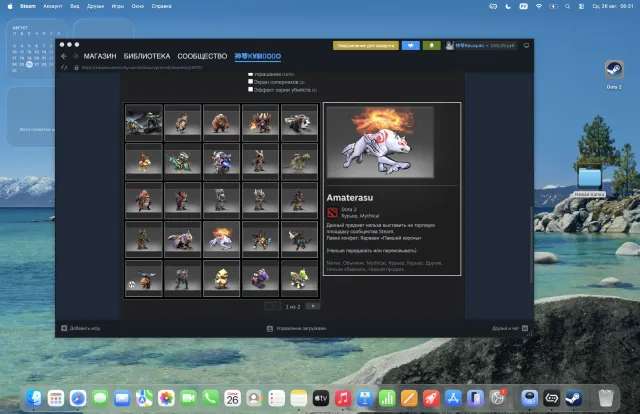Open Photos app from the dock
The image size is (640, 414).
coord(166,398)
